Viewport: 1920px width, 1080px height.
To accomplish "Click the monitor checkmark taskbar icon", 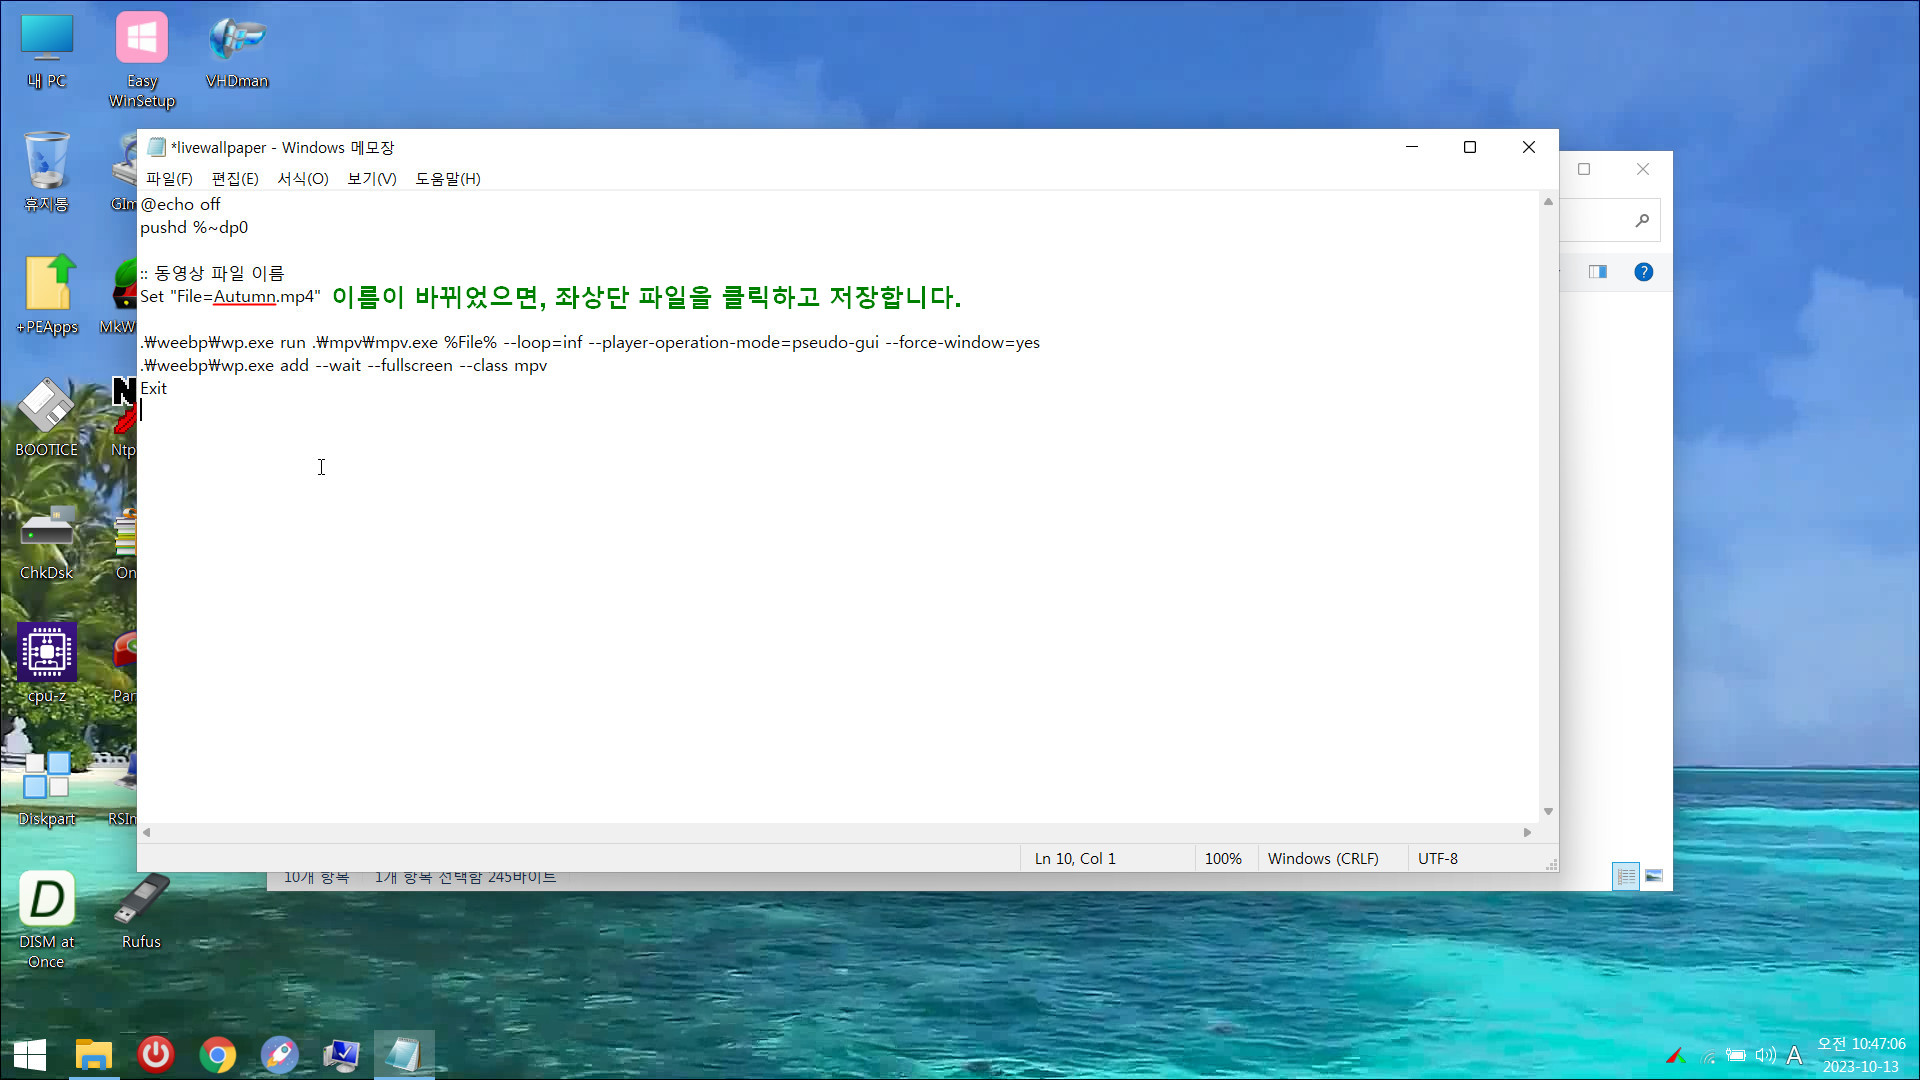I will pyautogui.click(x=342, y=1054).
